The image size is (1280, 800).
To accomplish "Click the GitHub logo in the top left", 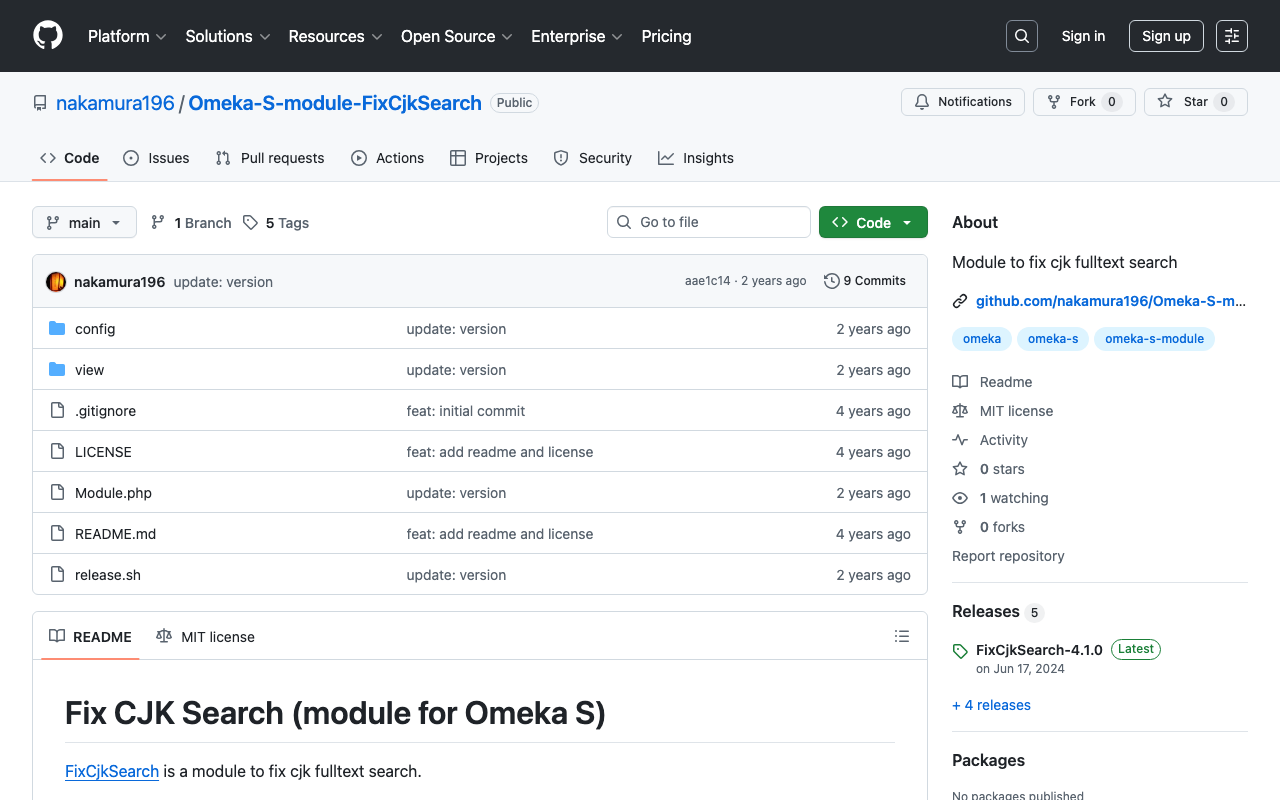I will point(47,36).
